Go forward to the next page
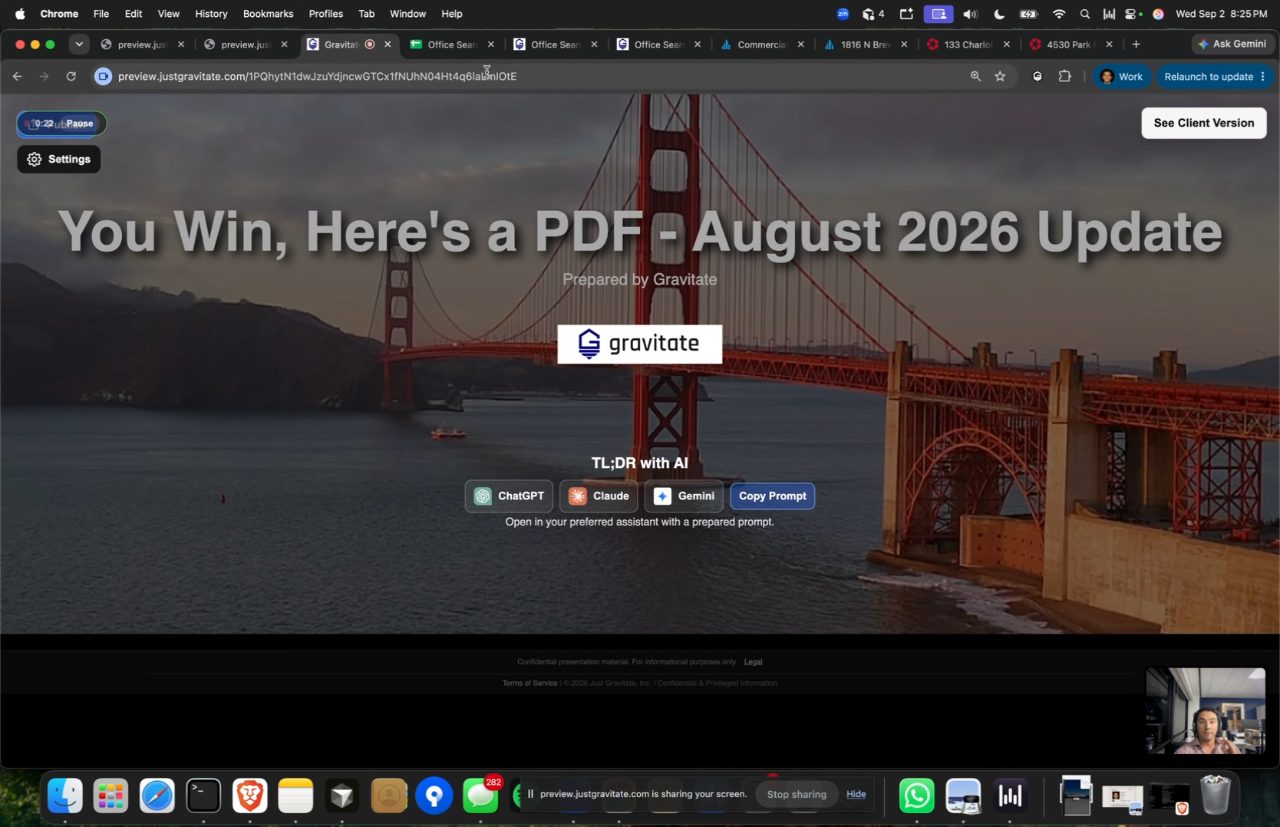 [x=44, y=76]
